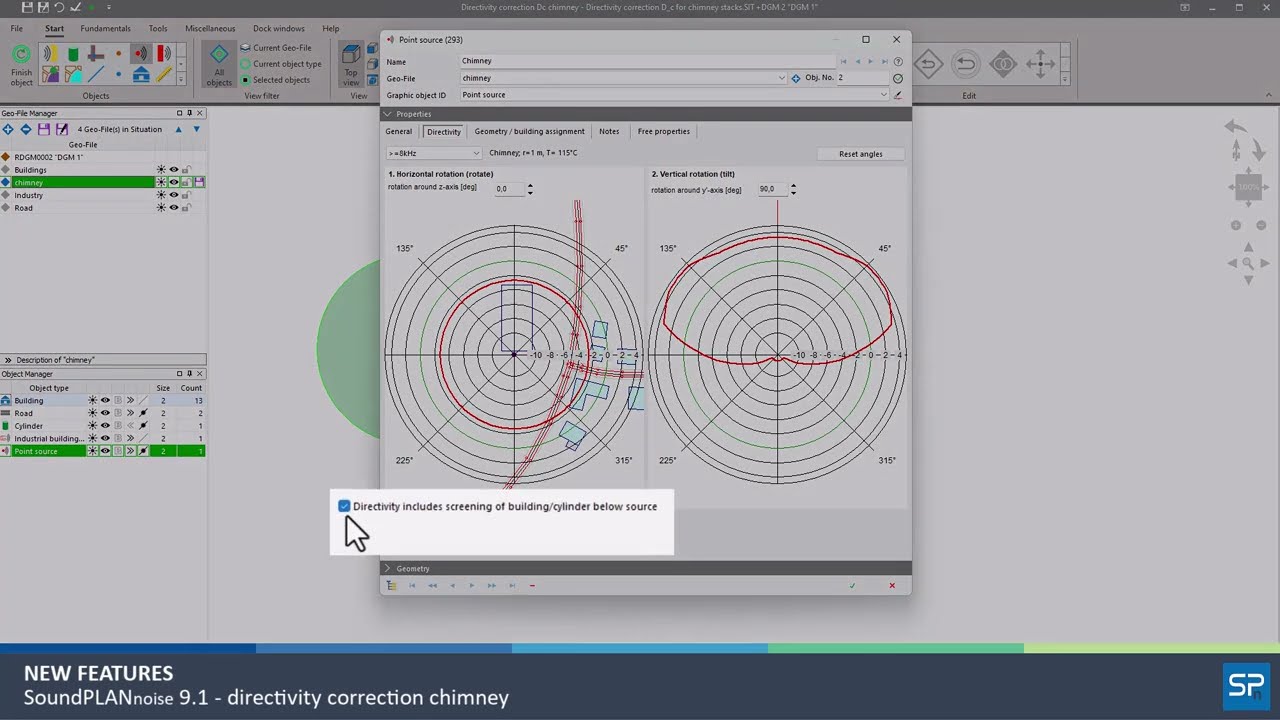Add a Geo-File with the plus icon
This screenshot has height=720, width=1280.
coord(9,129)
